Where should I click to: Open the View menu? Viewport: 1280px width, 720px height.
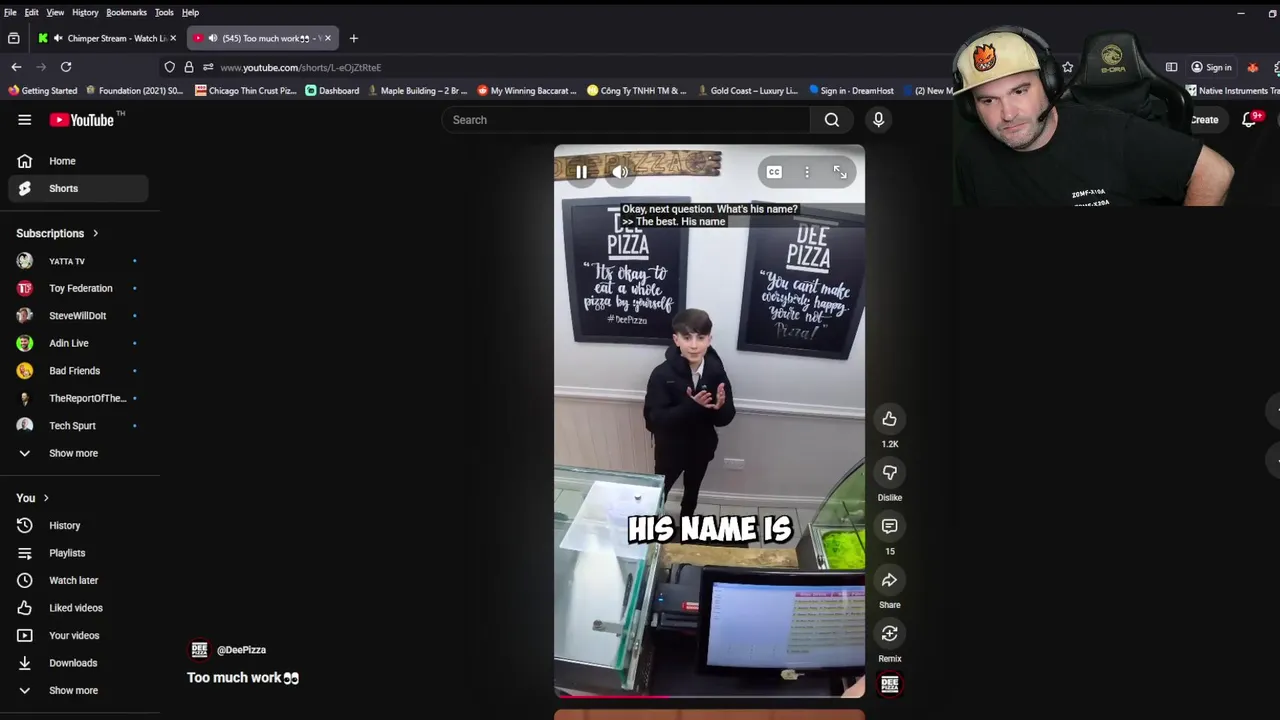[55, 12]
